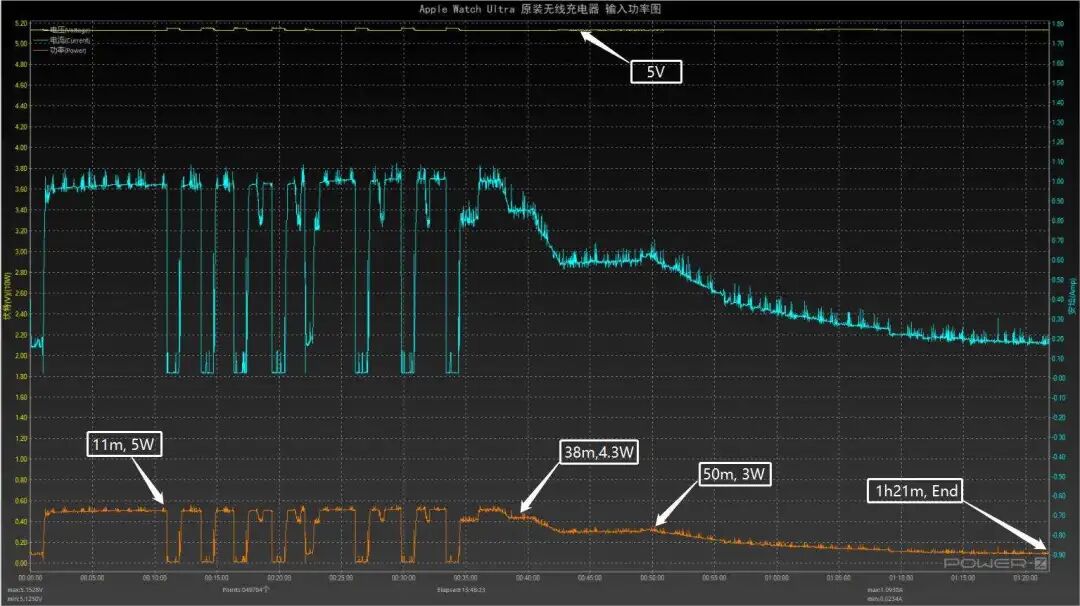This screenshot has width=1080, height=606.
Task: Click the 4.00 tick on left voltage axis
Action: 21,147
